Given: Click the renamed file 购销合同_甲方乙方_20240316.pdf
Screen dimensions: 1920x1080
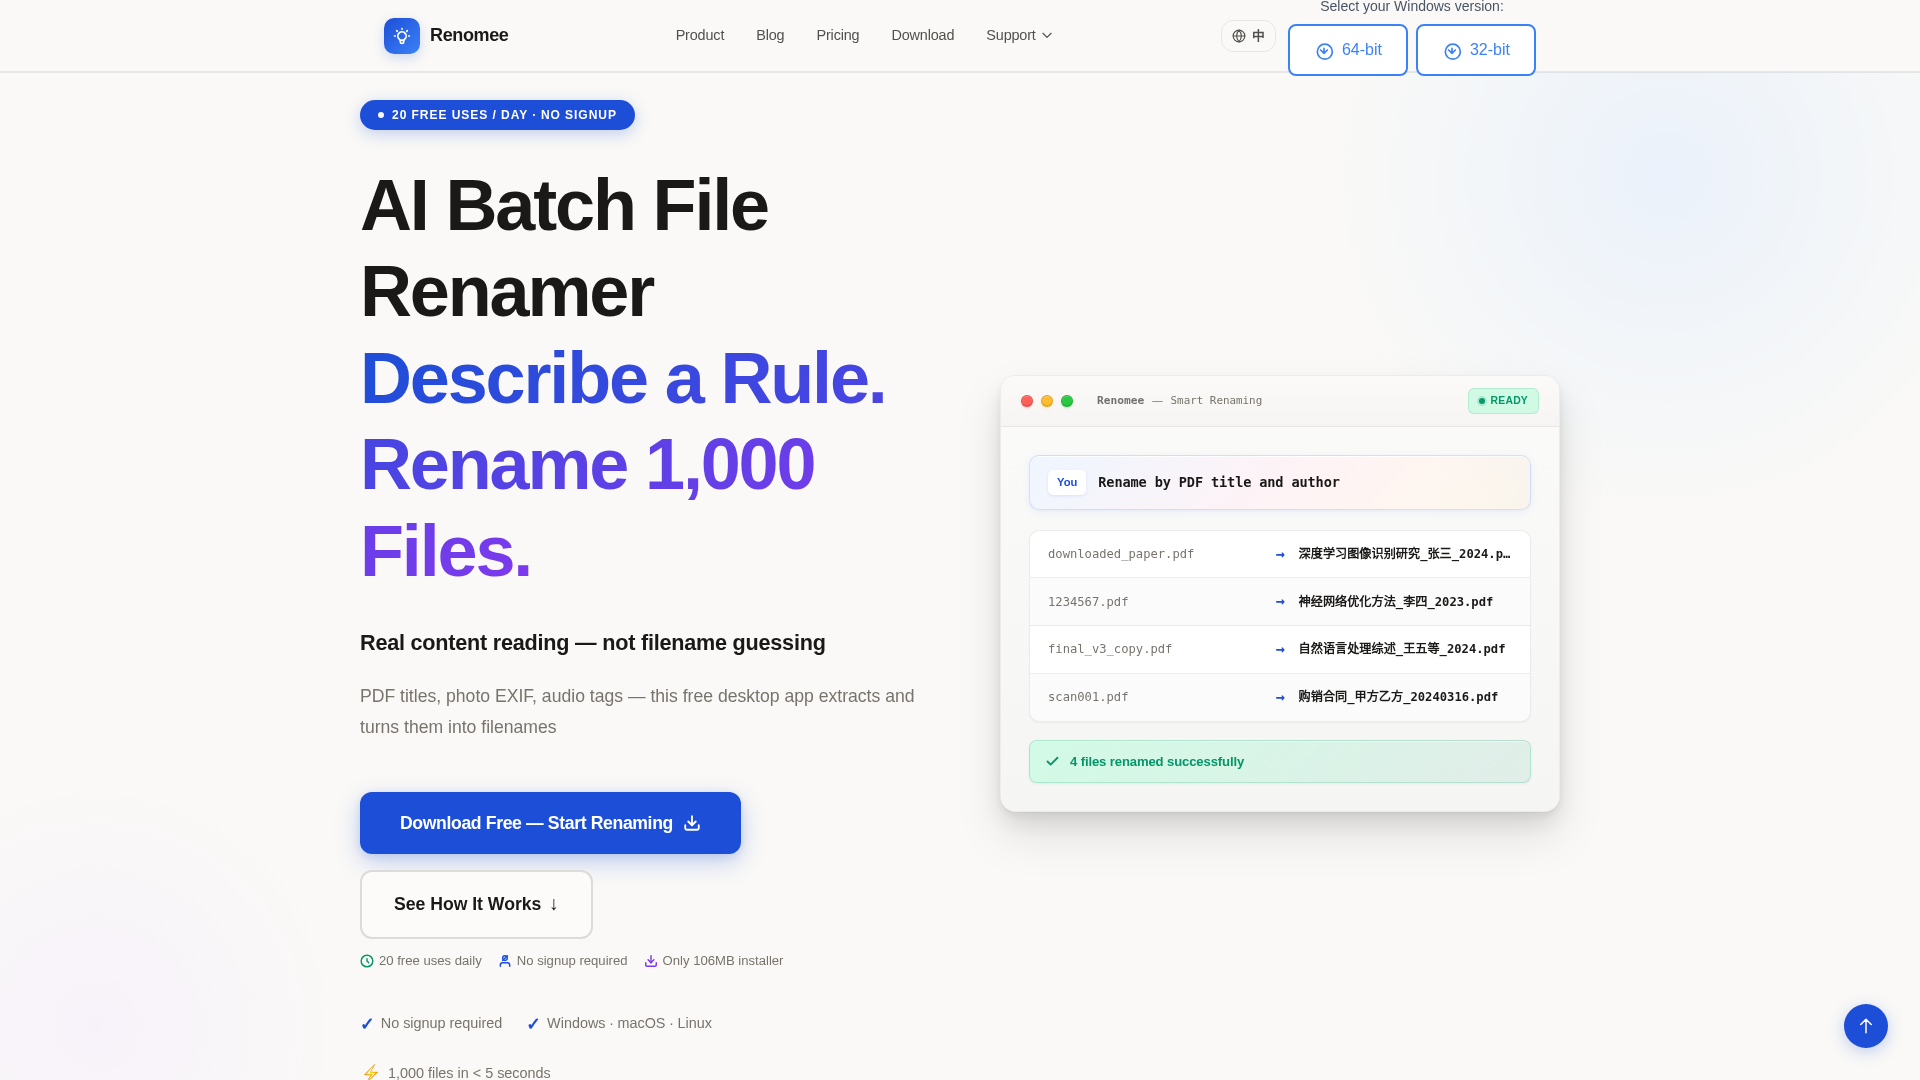Looking at the screenshot, I should (1398, 697).
